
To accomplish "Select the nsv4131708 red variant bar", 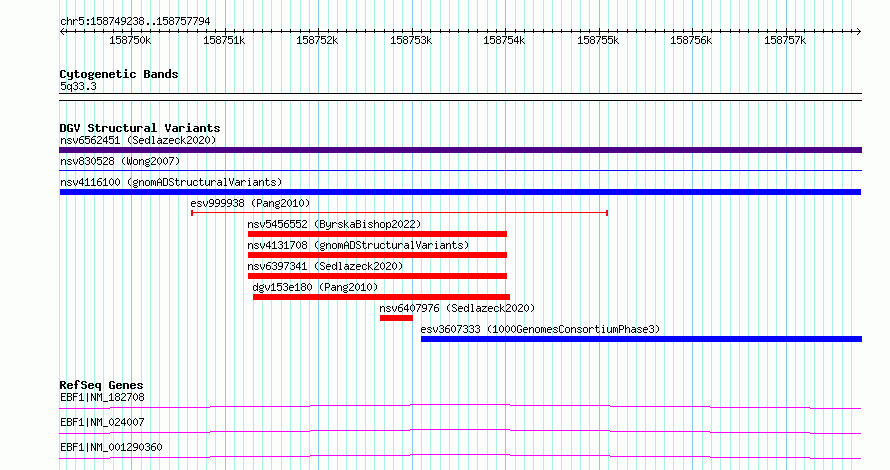I will (x=377, y=255).
